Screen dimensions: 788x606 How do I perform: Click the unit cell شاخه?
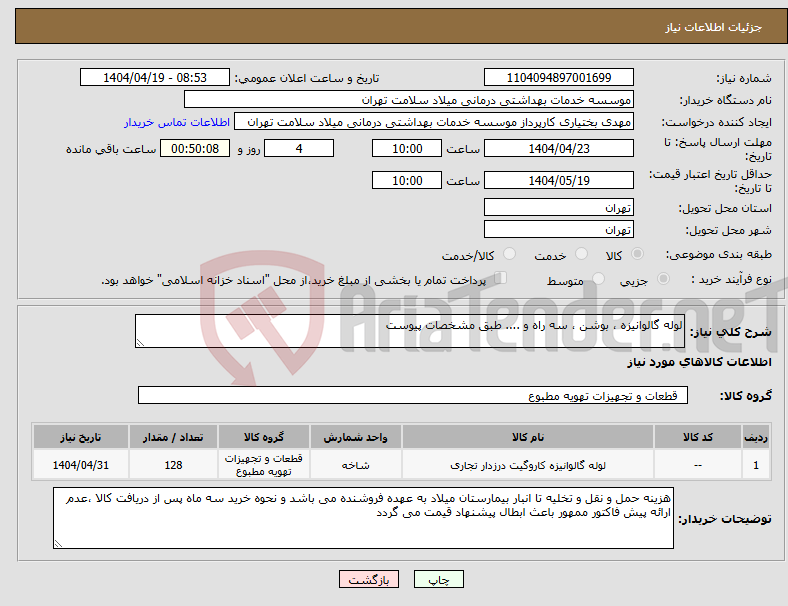356,465
